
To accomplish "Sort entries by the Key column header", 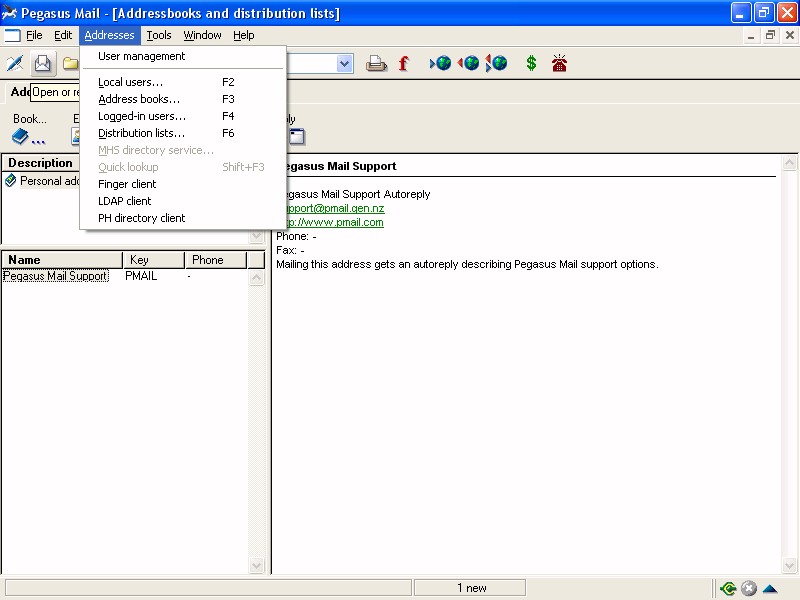I will click(x=154, y=260).
